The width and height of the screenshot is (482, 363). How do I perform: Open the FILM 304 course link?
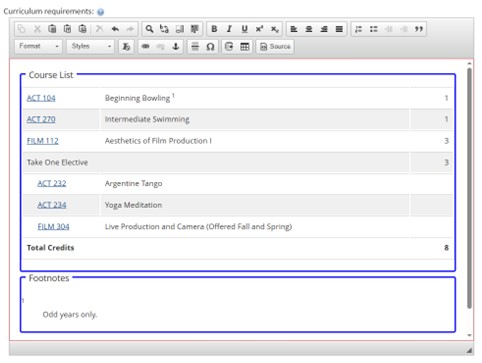point(53,227)
